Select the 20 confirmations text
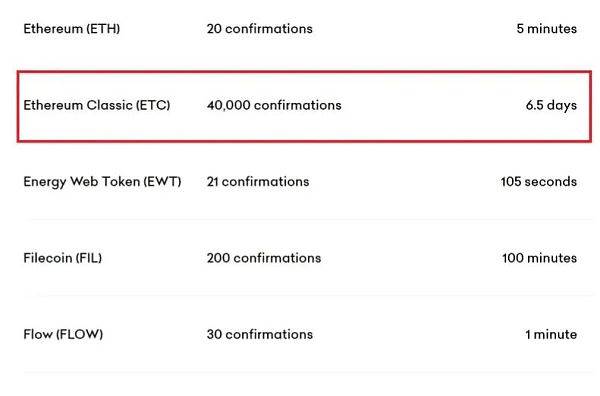Image resolution: width=600 pixels, height=396 pixels. tap(259, 29)
